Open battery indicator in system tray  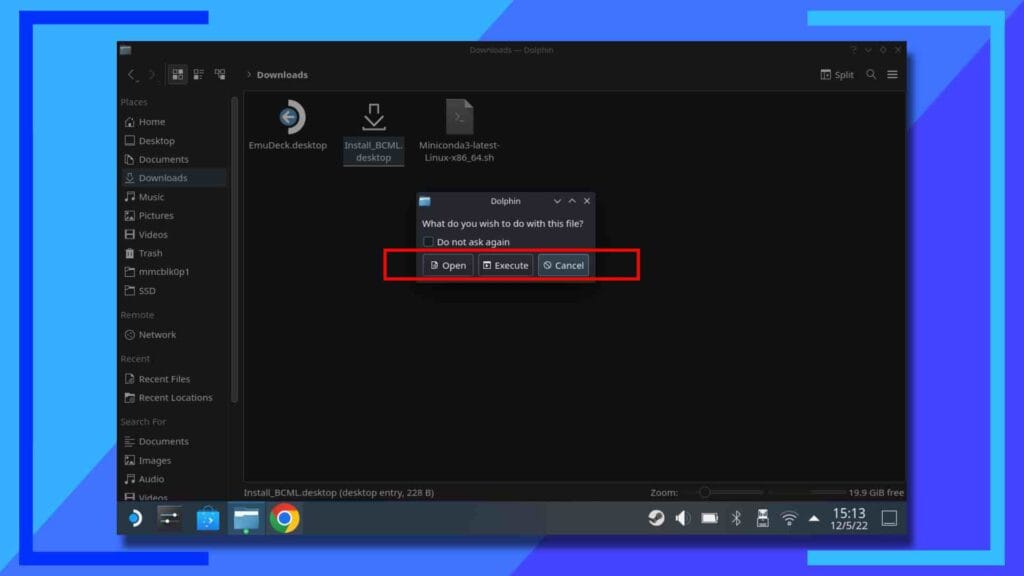click(x=709, y=518)
